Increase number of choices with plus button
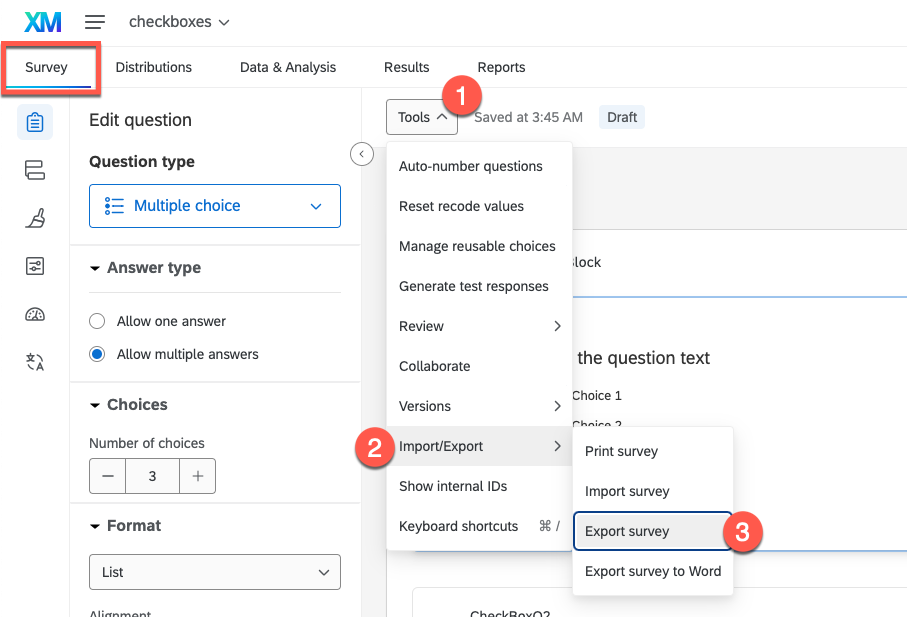Viewport: 907px width, 617px height. (x=198, y=476)
